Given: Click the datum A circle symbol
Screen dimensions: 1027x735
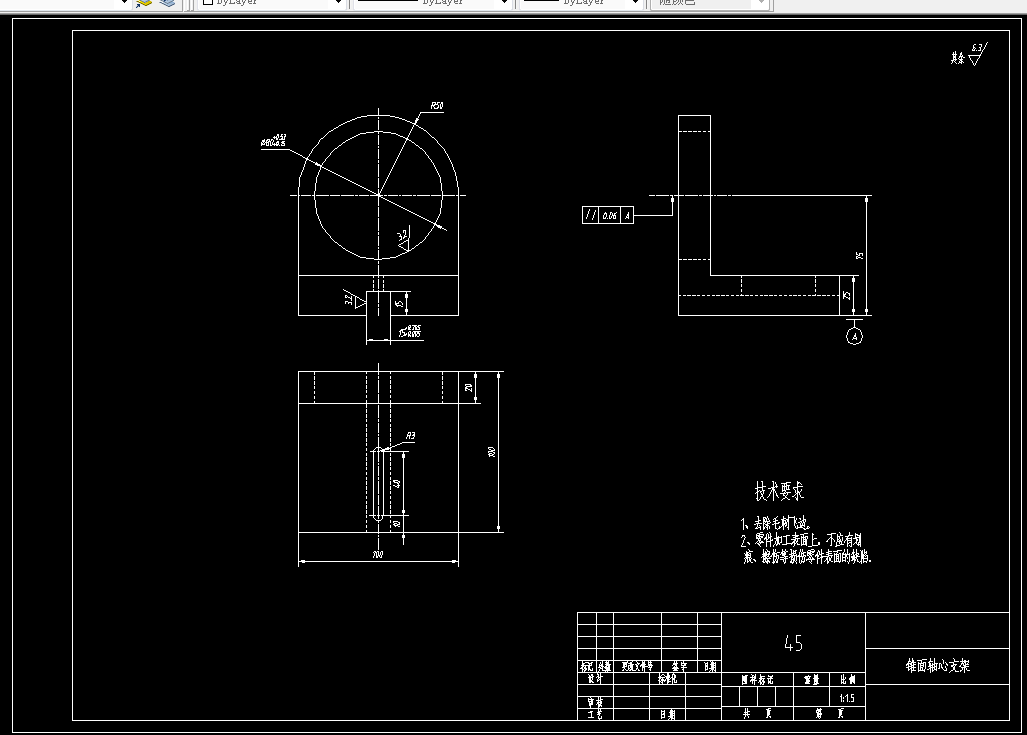Looking at the screenshot, I should (854, 336).
